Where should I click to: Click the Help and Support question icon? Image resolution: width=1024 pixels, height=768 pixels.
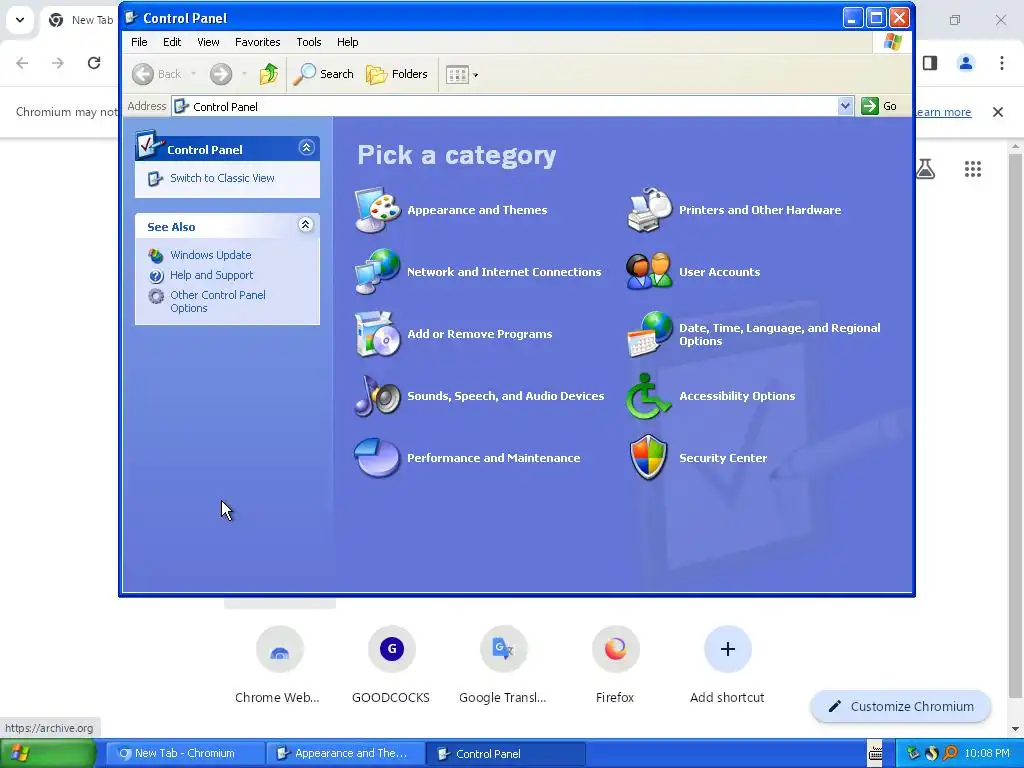click(x=155, y=276)
